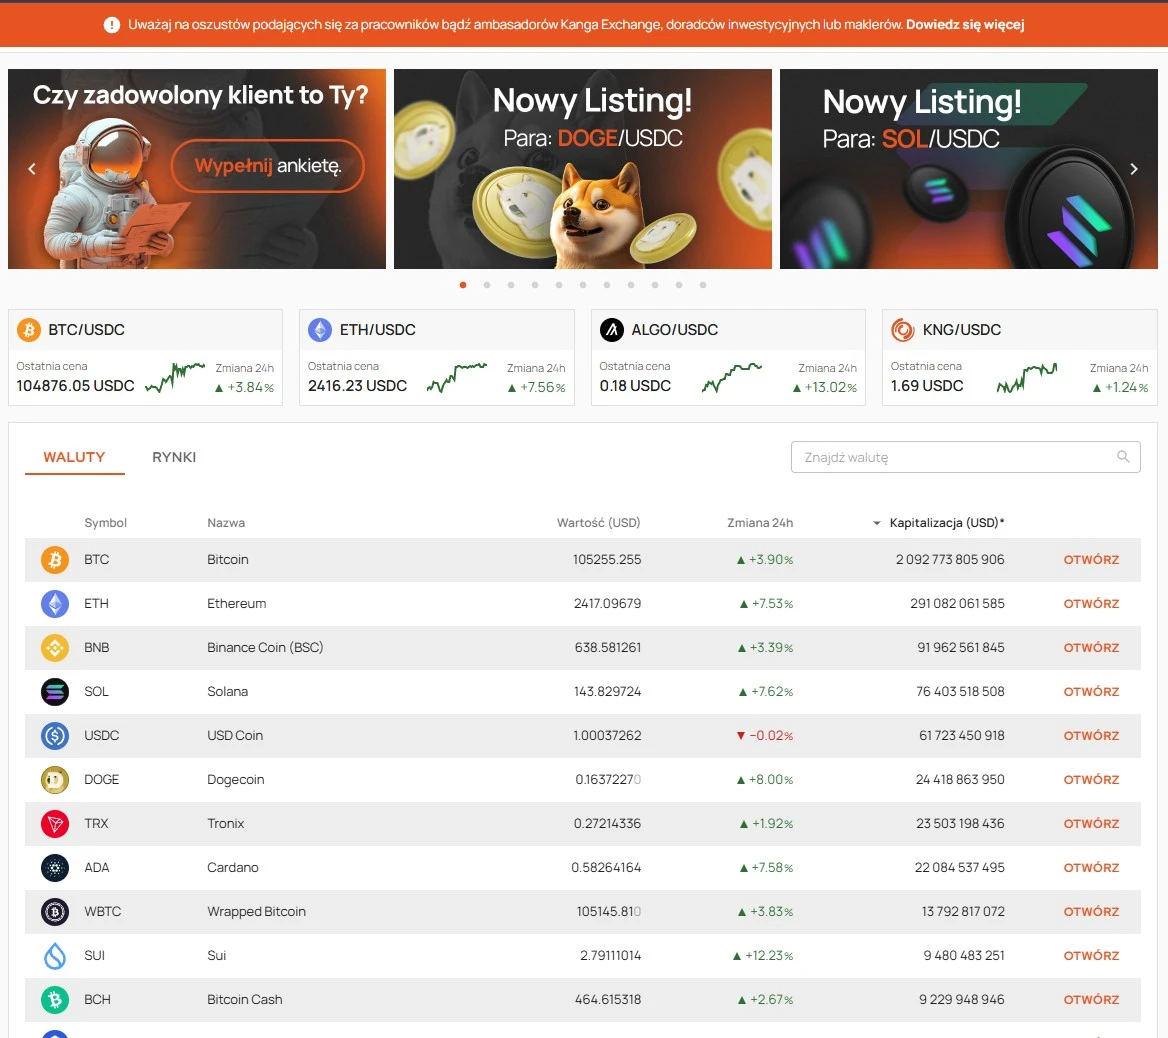Select the first active carousel dot
1168x1038 pixels.
coord(463,285)
